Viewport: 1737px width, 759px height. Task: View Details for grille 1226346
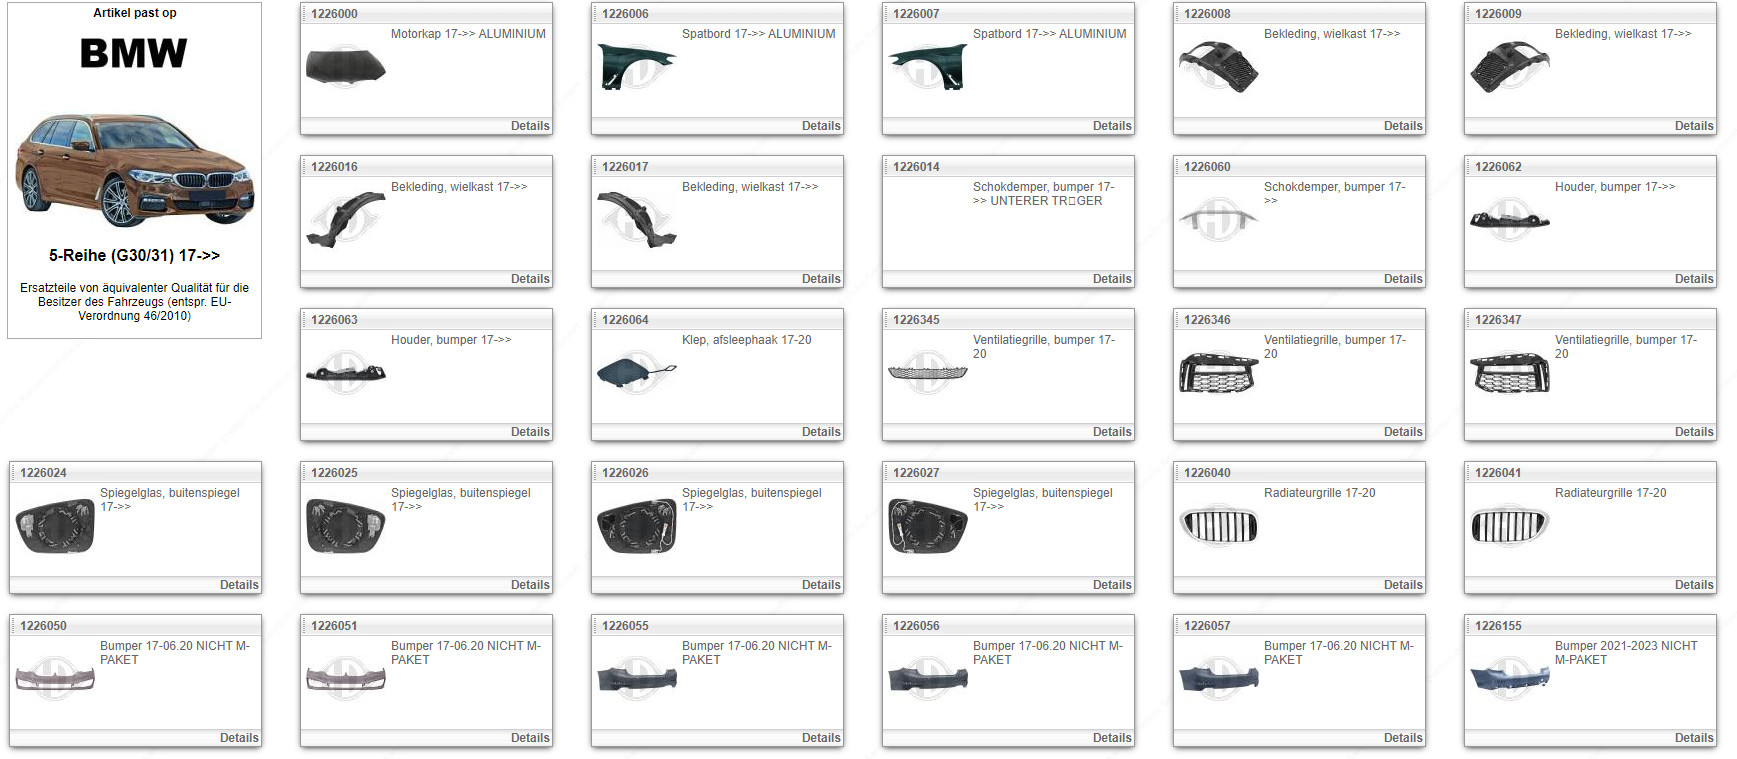click(1403, 432)
